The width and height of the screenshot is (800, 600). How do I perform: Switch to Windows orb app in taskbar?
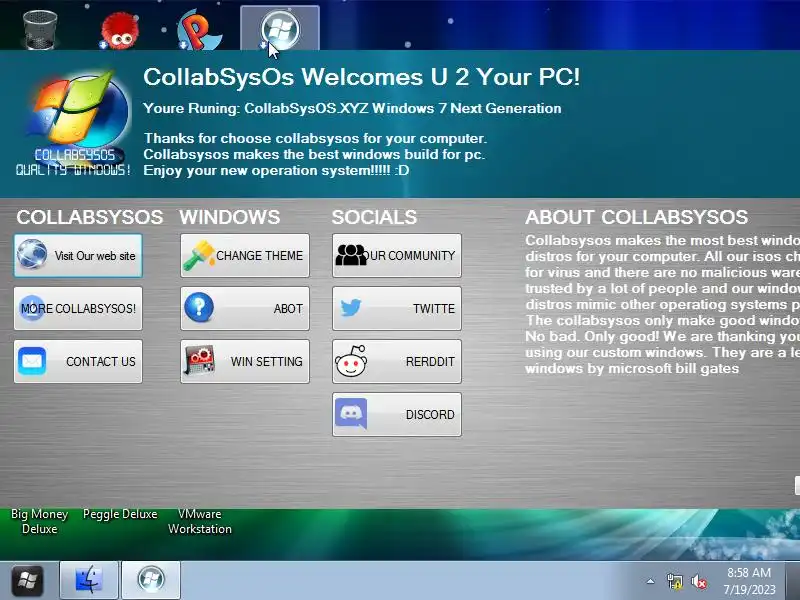coord(151,581)
